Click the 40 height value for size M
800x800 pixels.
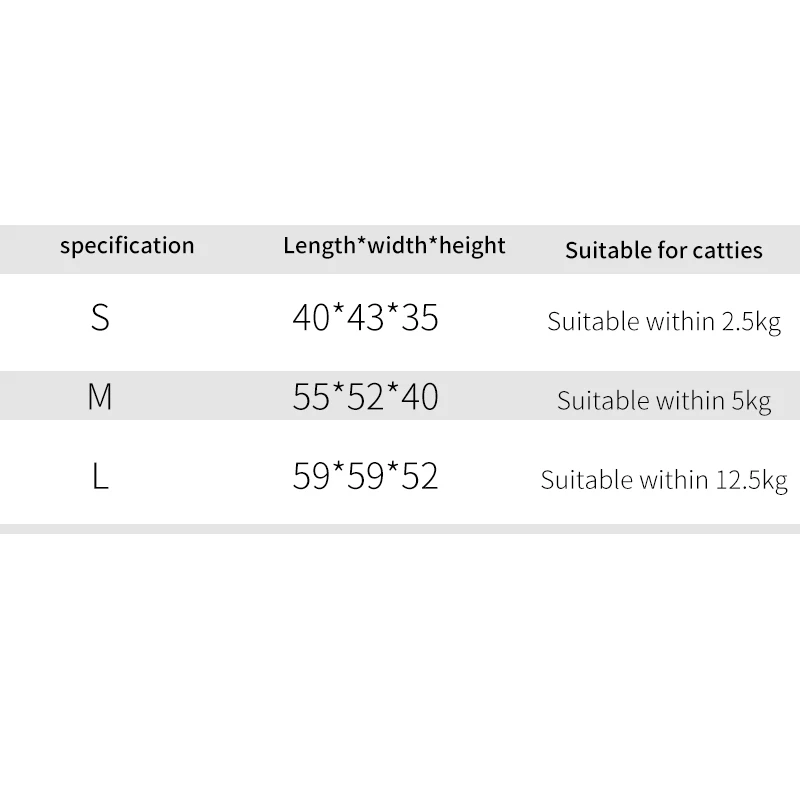click(419, 398)
